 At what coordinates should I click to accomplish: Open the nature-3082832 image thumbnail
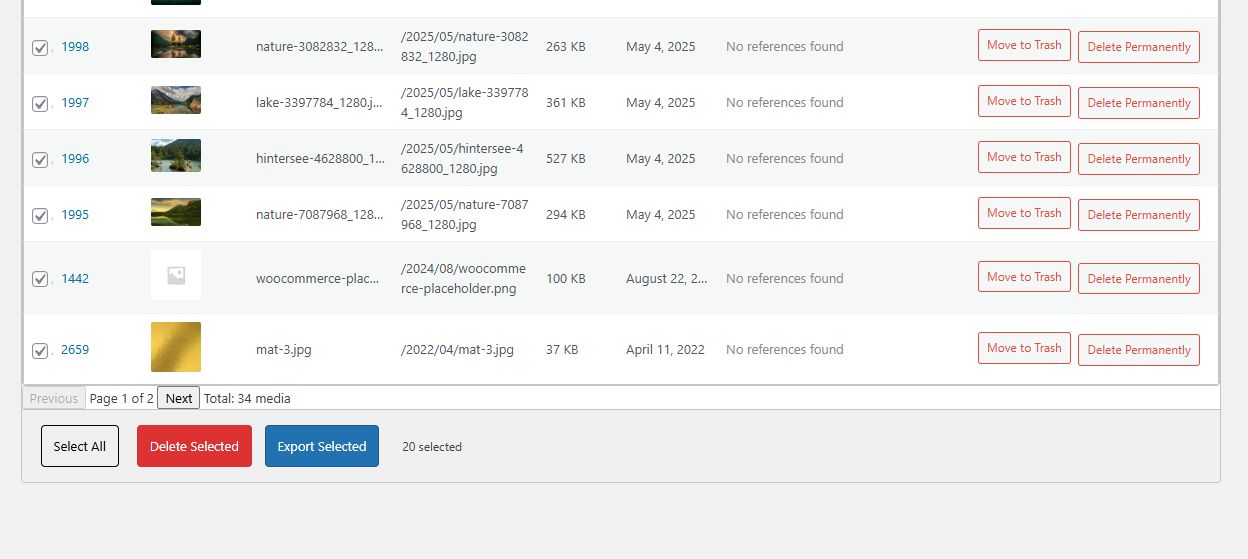(176, 45)
